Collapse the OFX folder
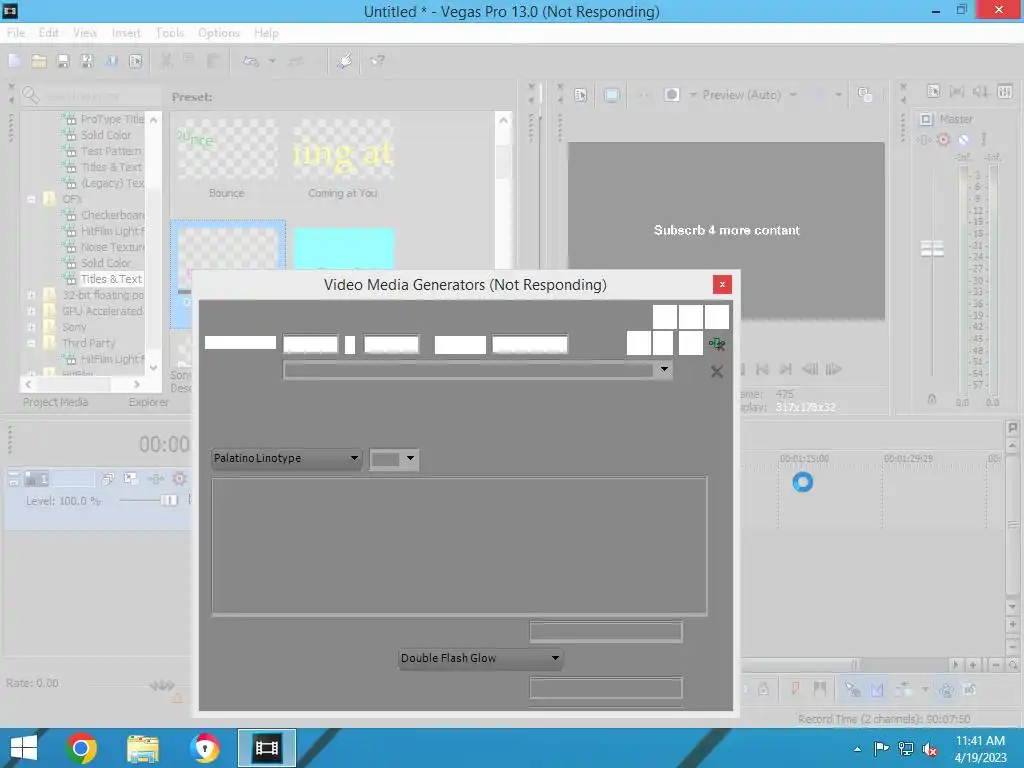The height and width of the screenshot is (768, 1024). 31,199
